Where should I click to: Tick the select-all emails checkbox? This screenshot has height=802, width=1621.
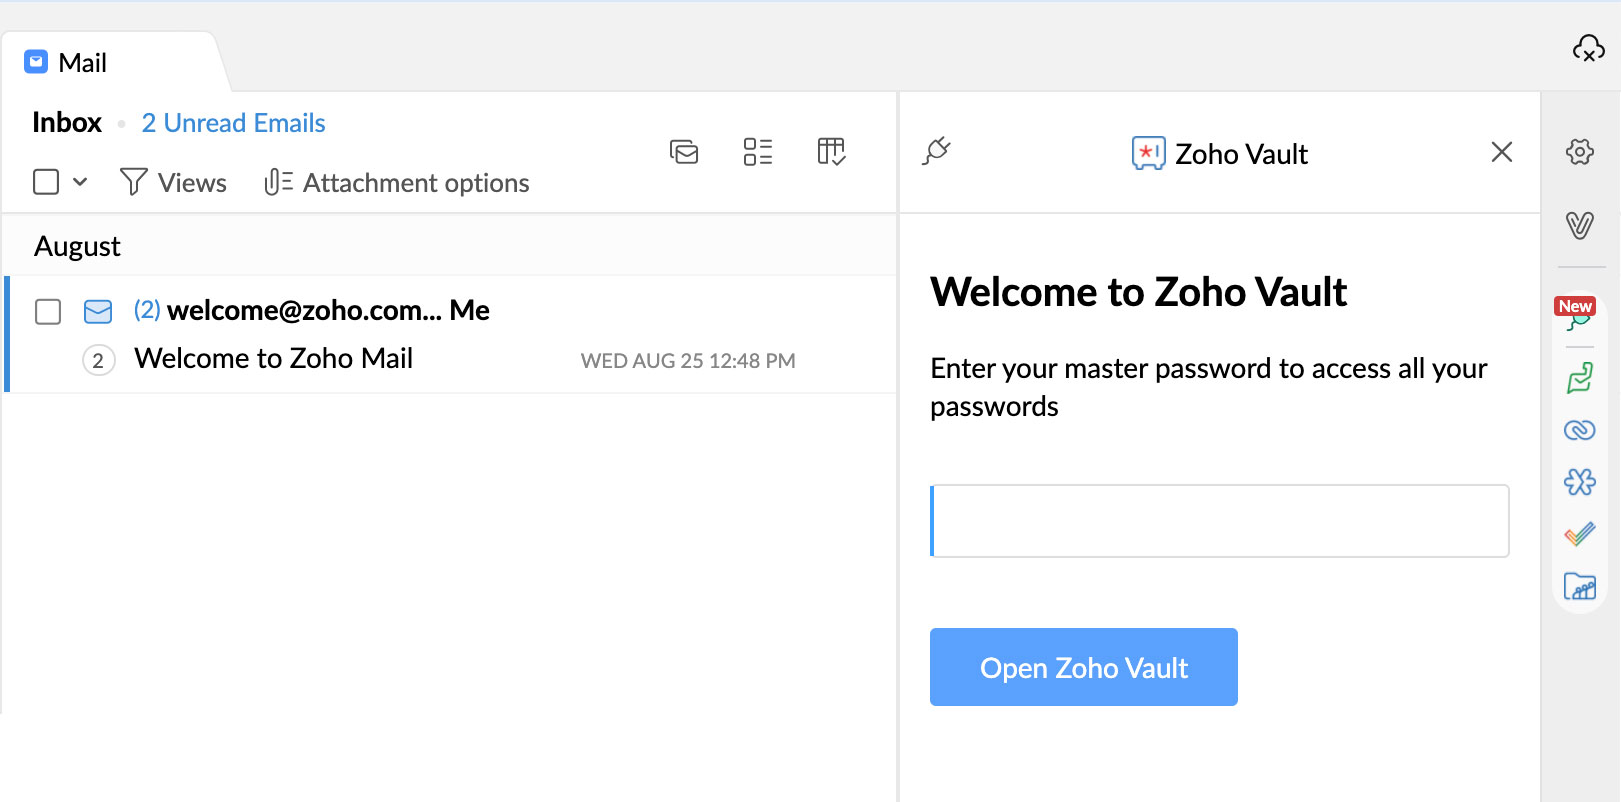pos(46,182)
